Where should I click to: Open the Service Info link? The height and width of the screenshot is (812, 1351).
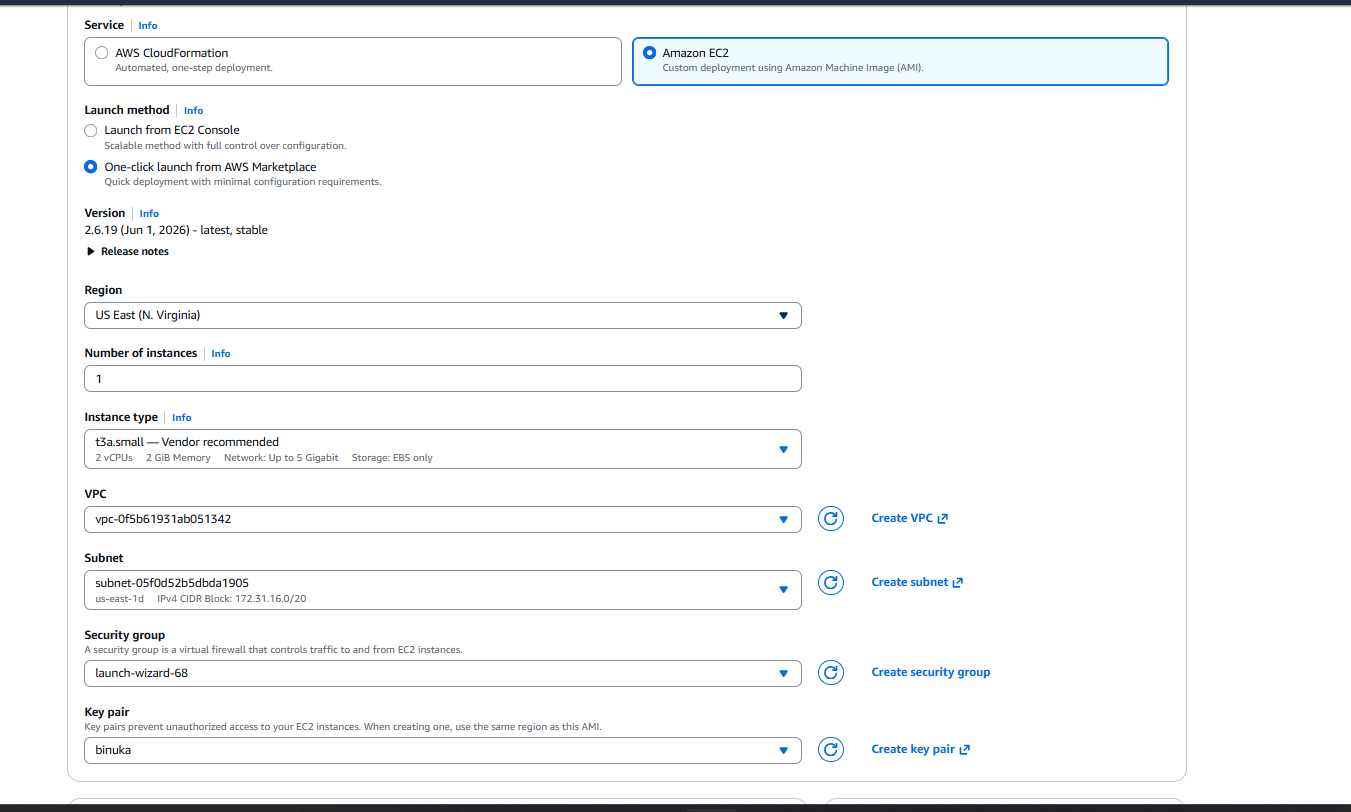point(147,25)
